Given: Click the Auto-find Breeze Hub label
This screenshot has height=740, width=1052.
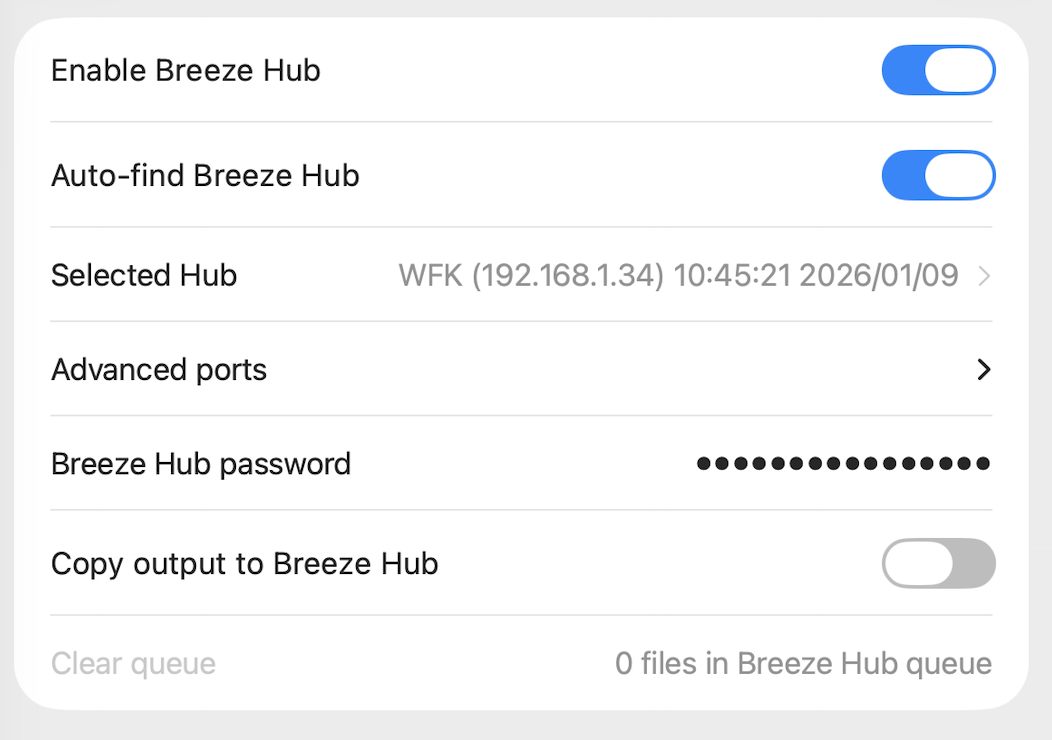Looking at the screenshot, I should (x=205, y=176).
